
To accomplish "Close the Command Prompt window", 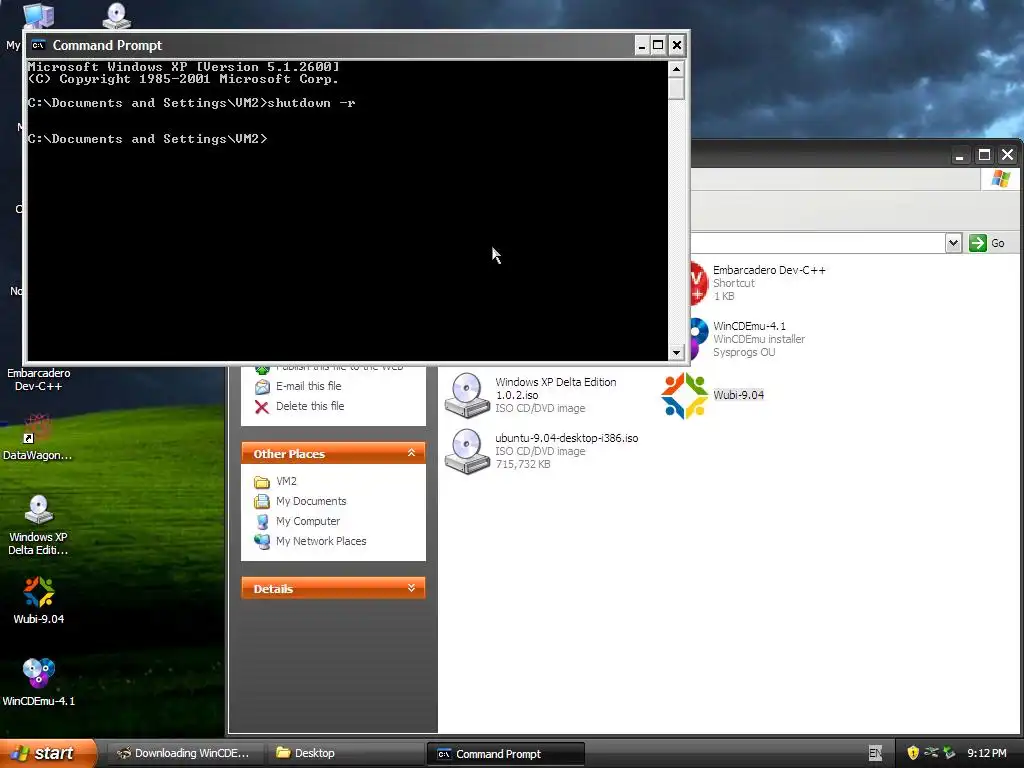I will [x=677, y=45].
